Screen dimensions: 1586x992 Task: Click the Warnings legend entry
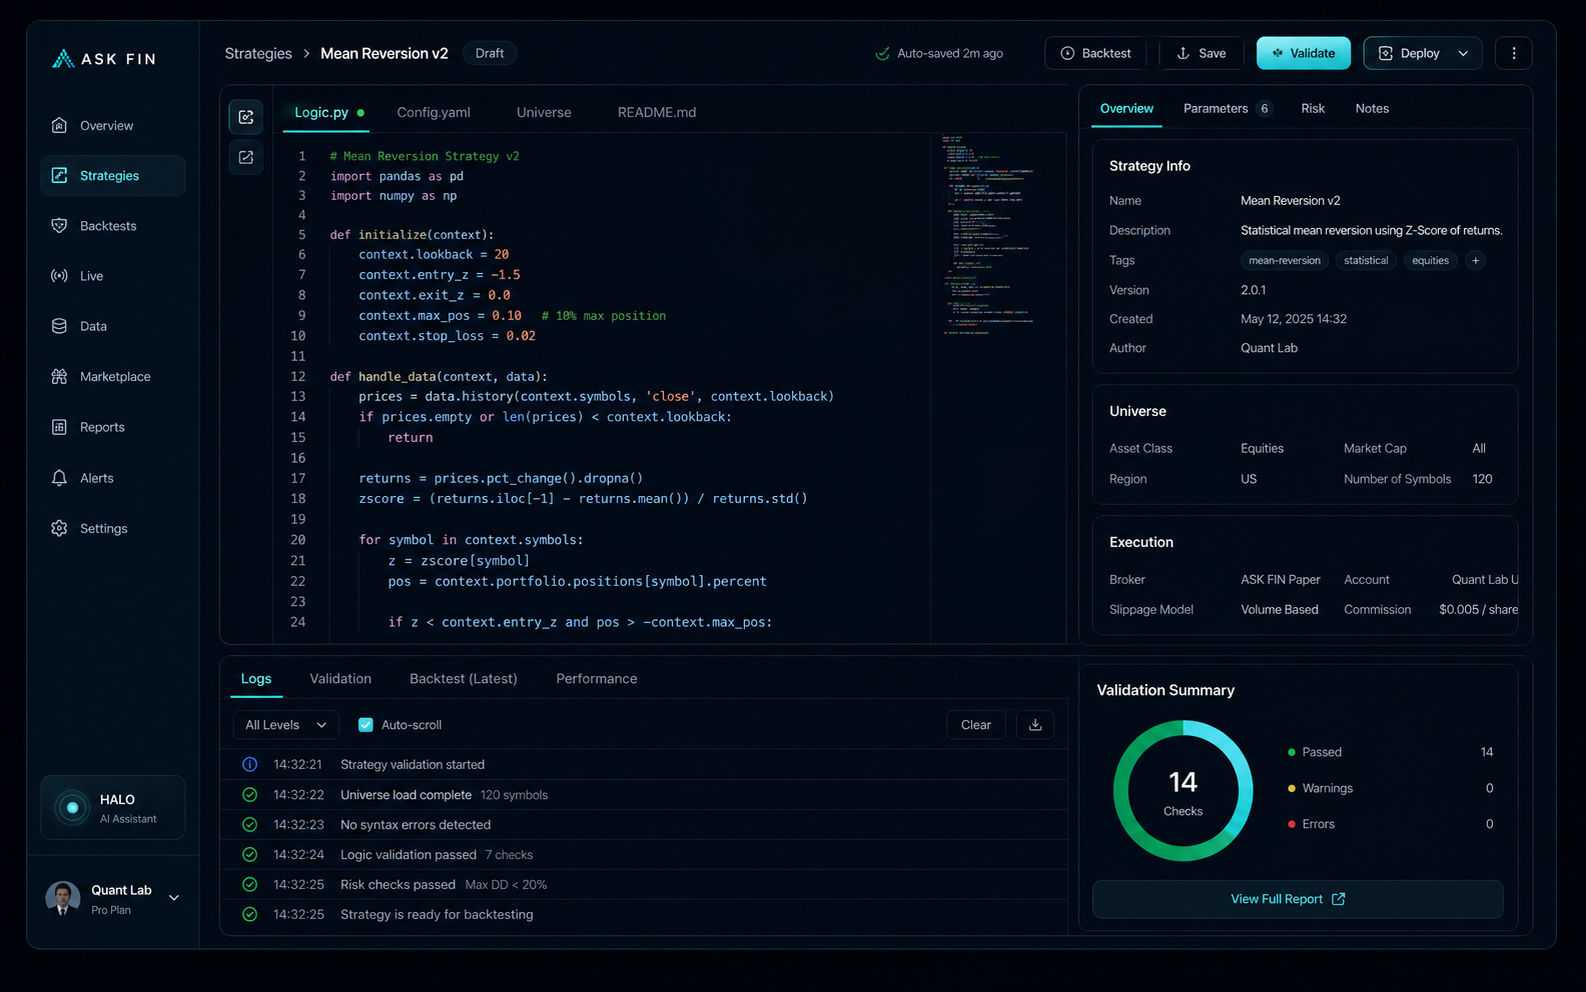[1390, 788]
